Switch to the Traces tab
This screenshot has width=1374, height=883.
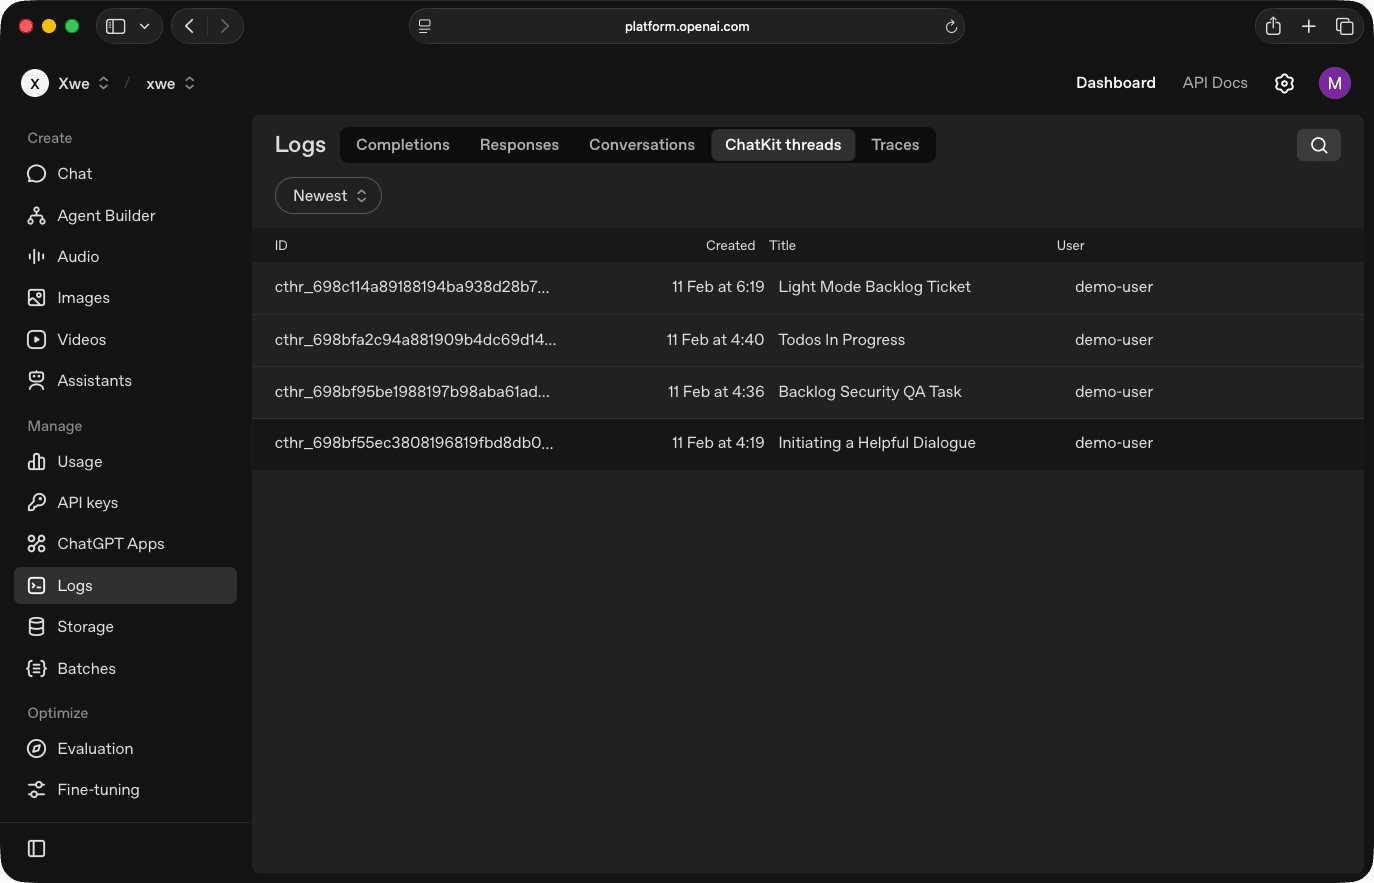894,144
